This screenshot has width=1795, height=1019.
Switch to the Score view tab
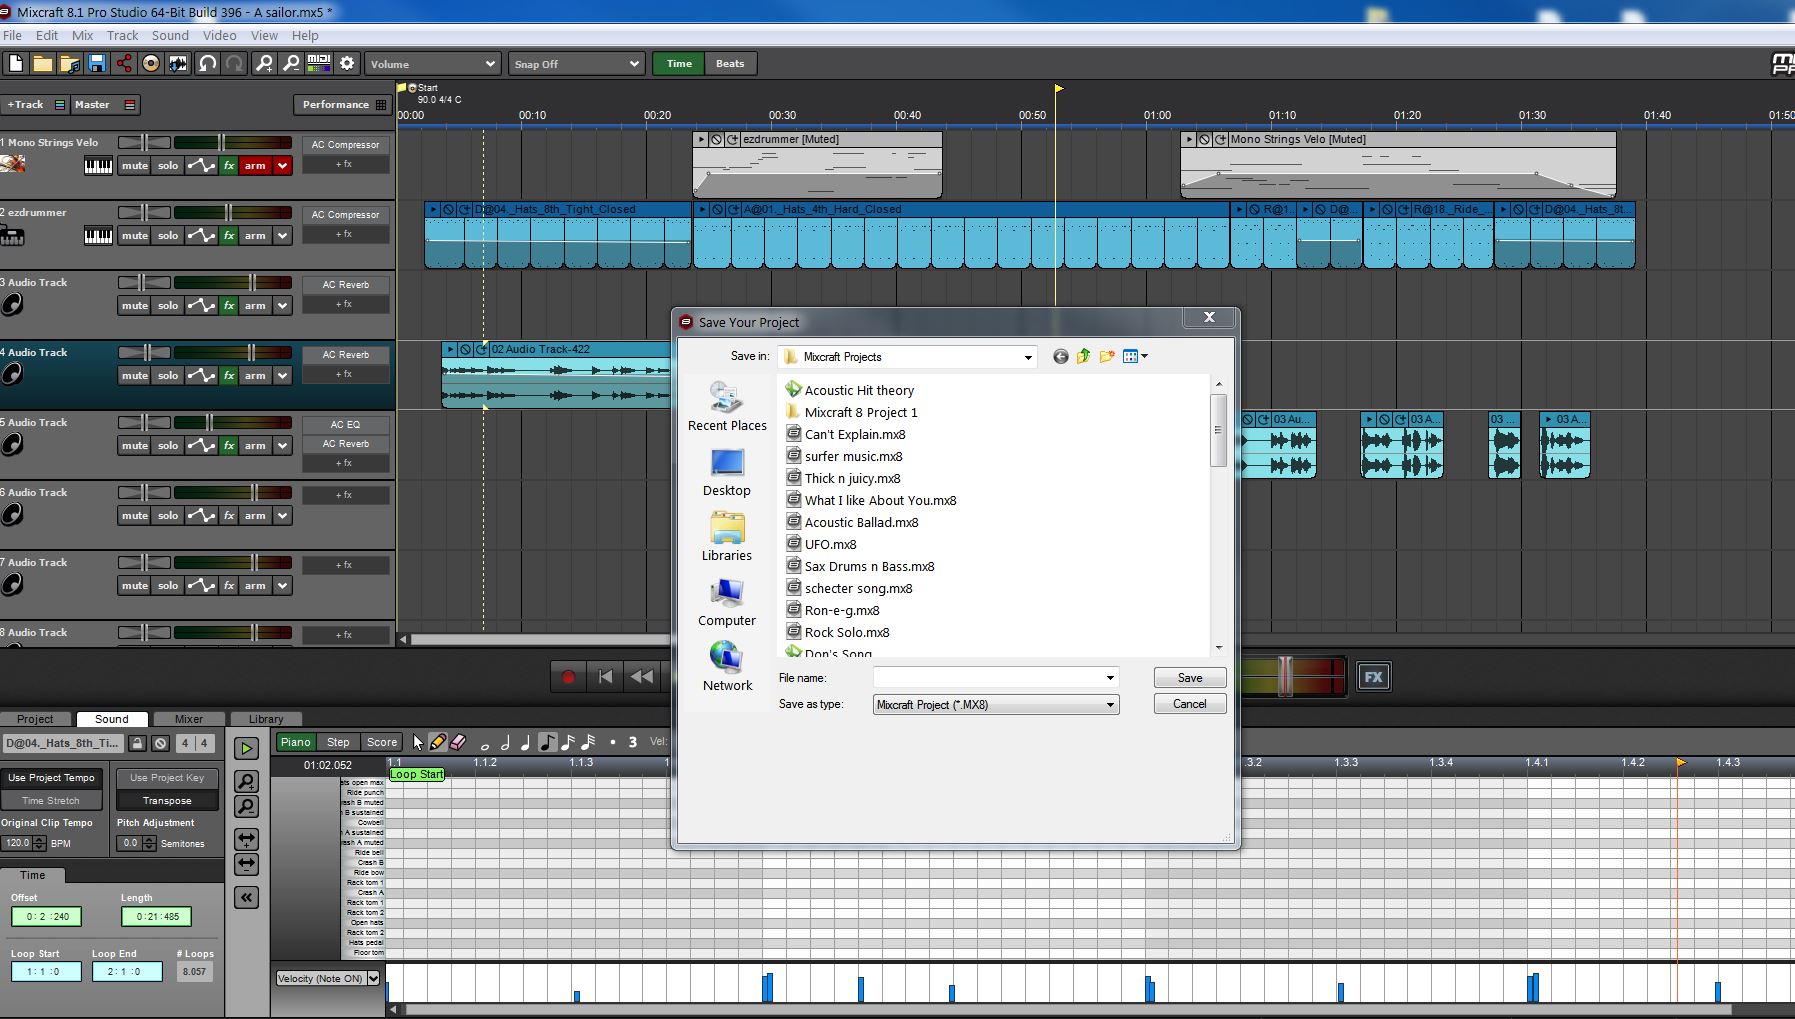tap(382, 742)
